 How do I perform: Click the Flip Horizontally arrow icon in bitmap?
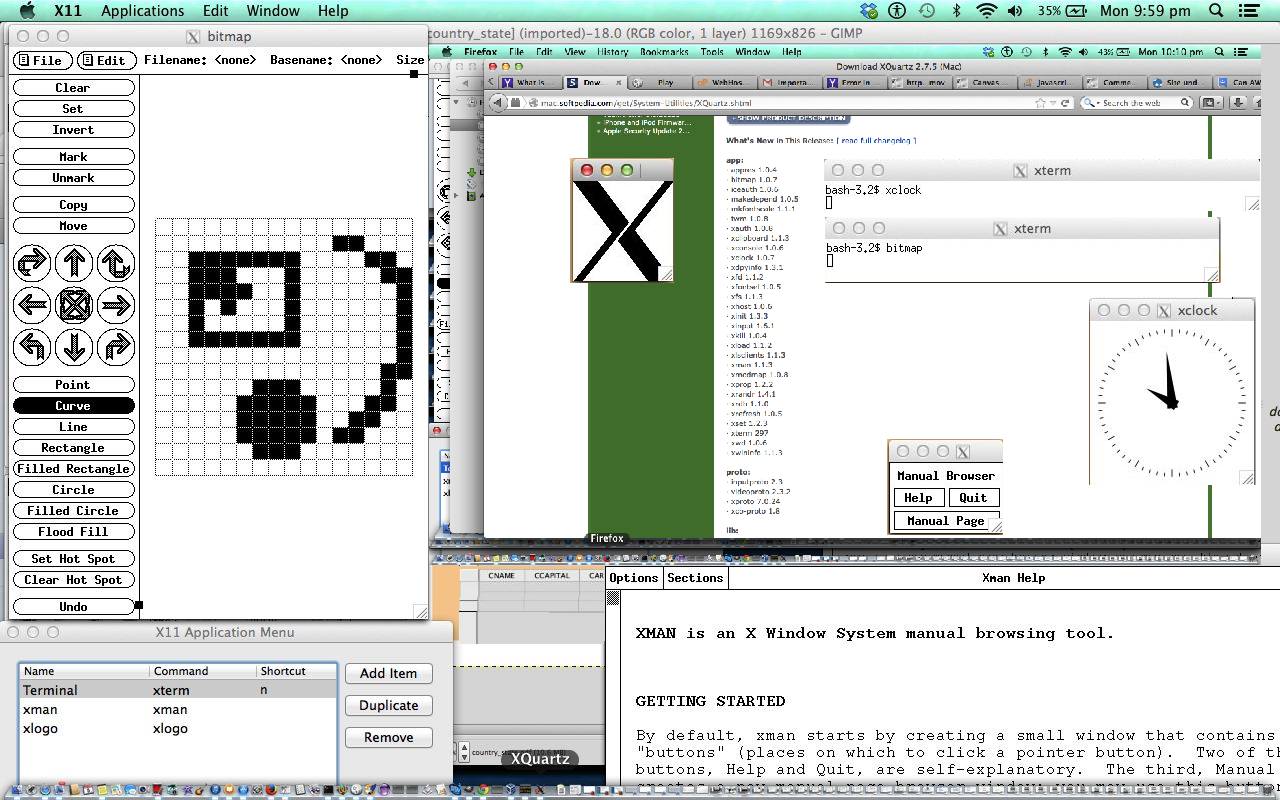32,263
